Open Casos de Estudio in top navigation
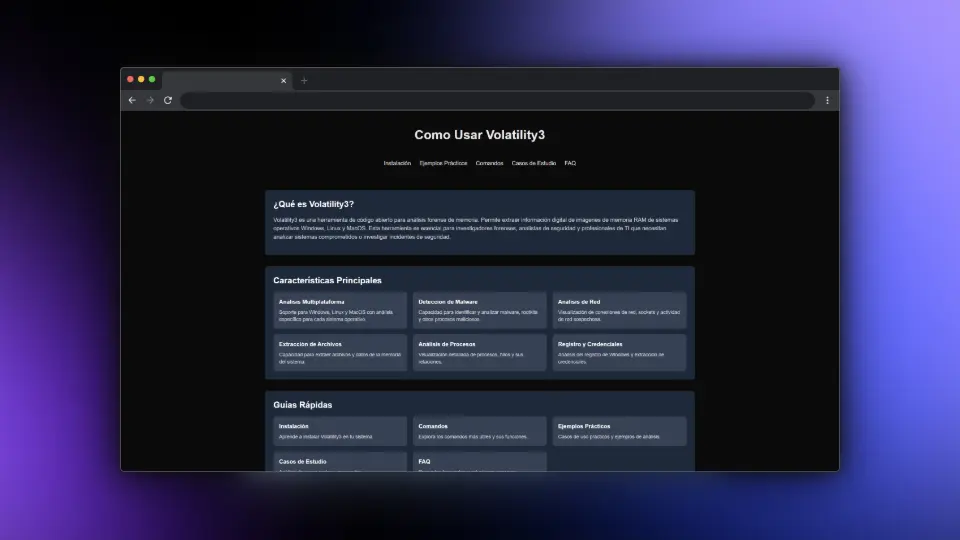Viewport: 960px width, 540px height. [534, 163]
